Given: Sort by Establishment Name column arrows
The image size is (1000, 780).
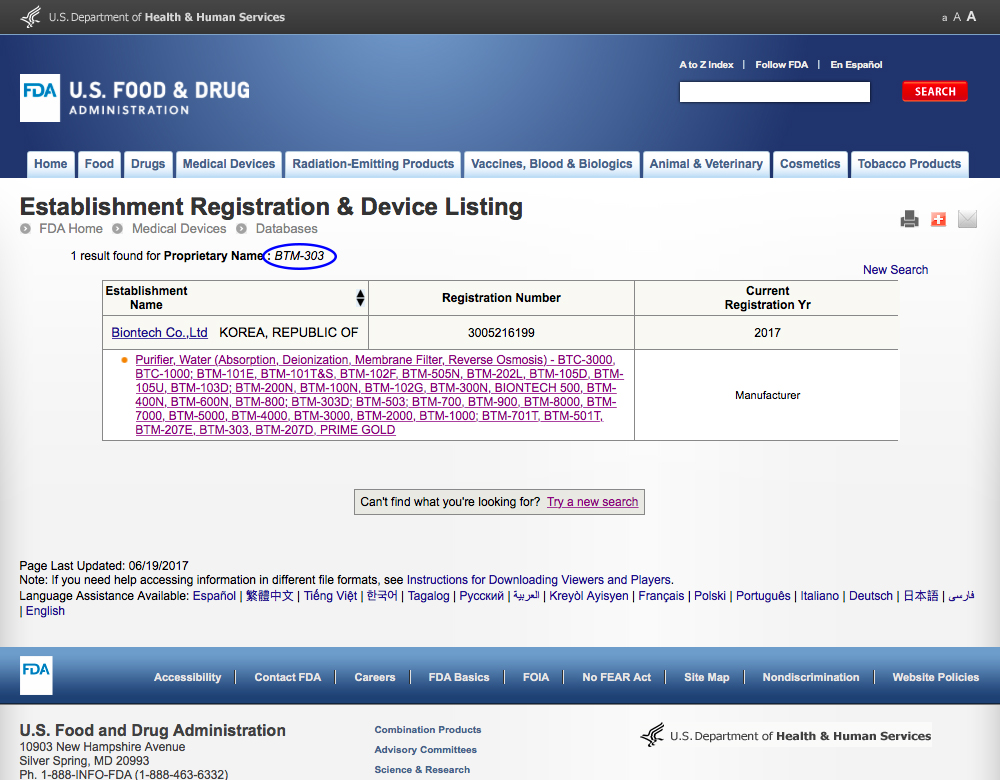Looking at the screenshot, I should [x=360, y=298].
